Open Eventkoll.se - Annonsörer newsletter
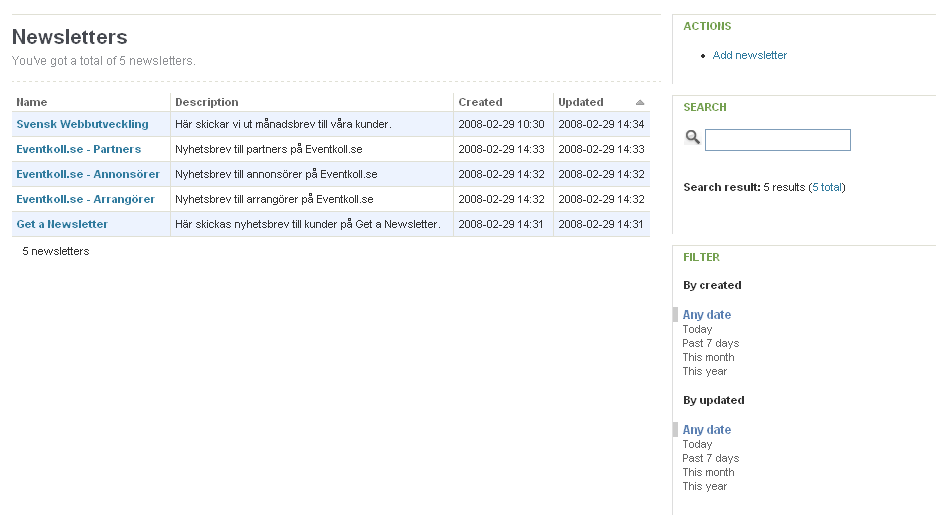 [x=88, y=174]
